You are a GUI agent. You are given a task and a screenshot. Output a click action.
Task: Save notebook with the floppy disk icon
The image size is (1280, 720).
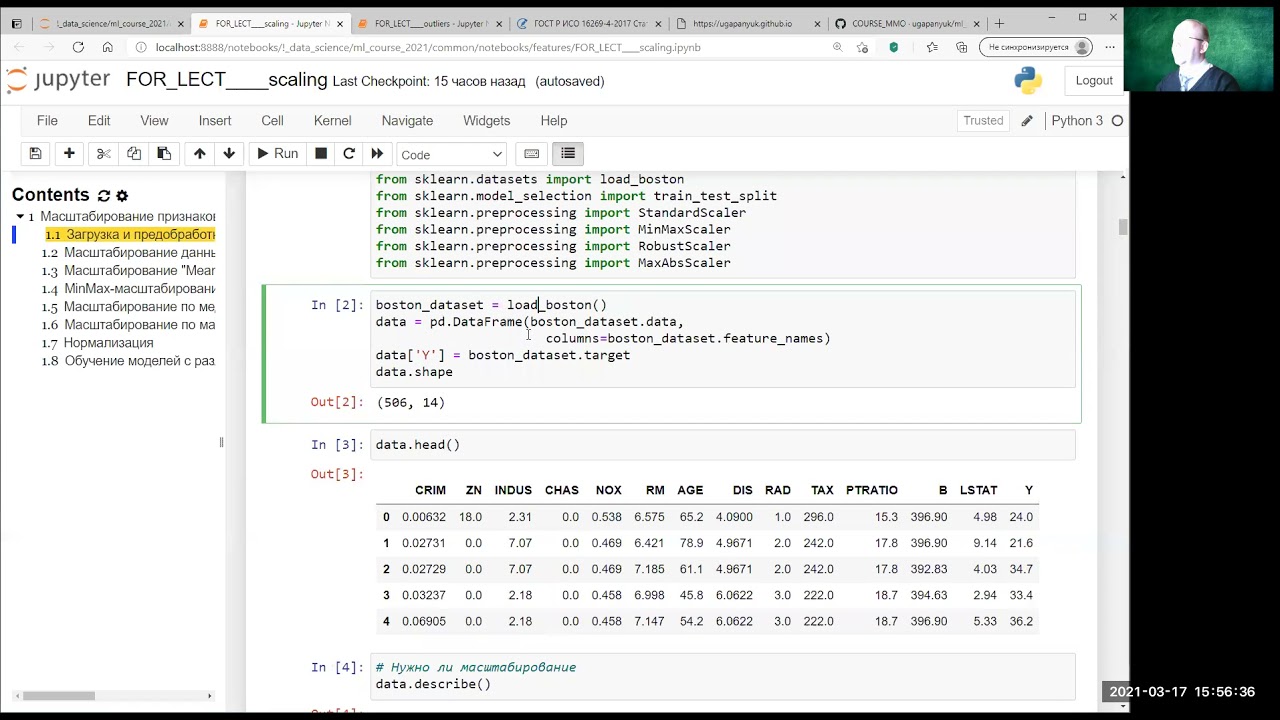click(x=35, y=154)
